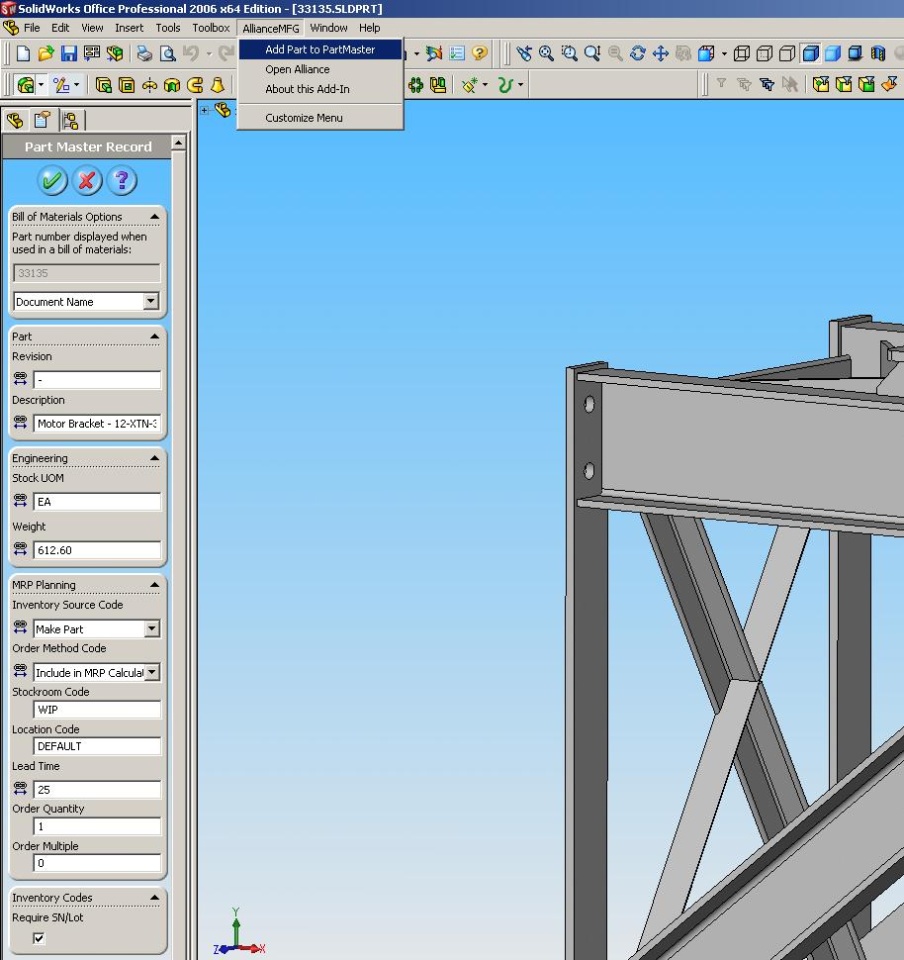
Task: Open Print Preview icon
Action: click(x=167, y=54)
